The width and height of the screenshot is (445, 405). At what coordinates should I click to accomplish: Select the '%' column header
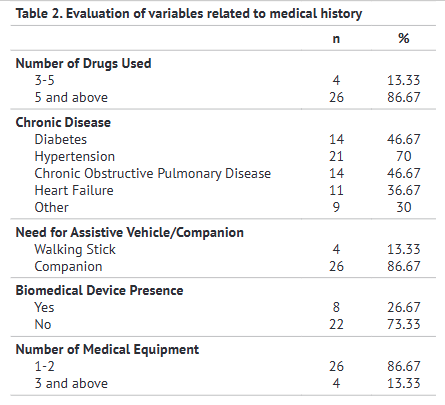(404, 38)
